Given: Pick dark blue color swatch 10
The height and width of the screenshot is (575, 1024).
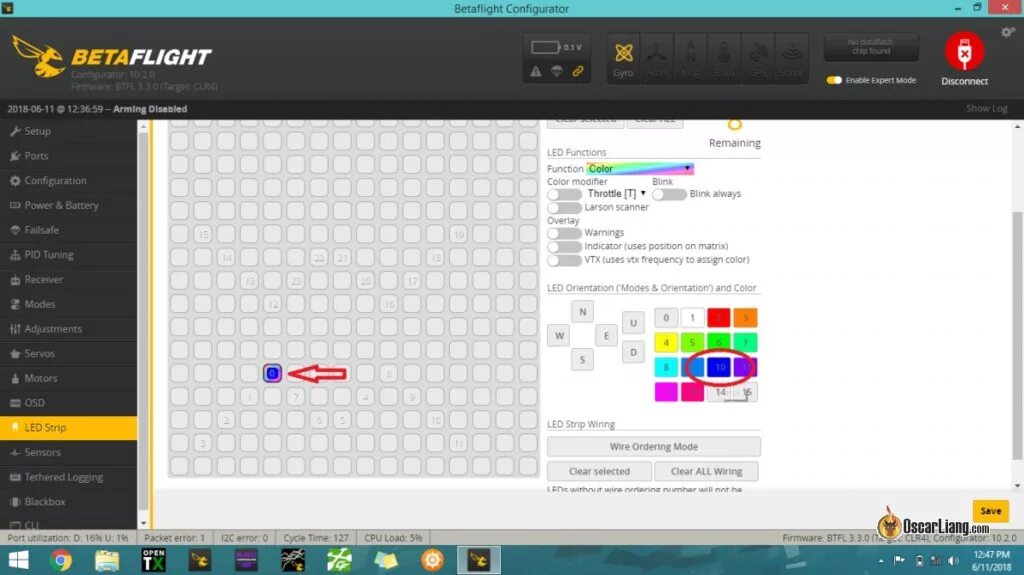Looking at the screenshot, I should (x=718, y=368).
